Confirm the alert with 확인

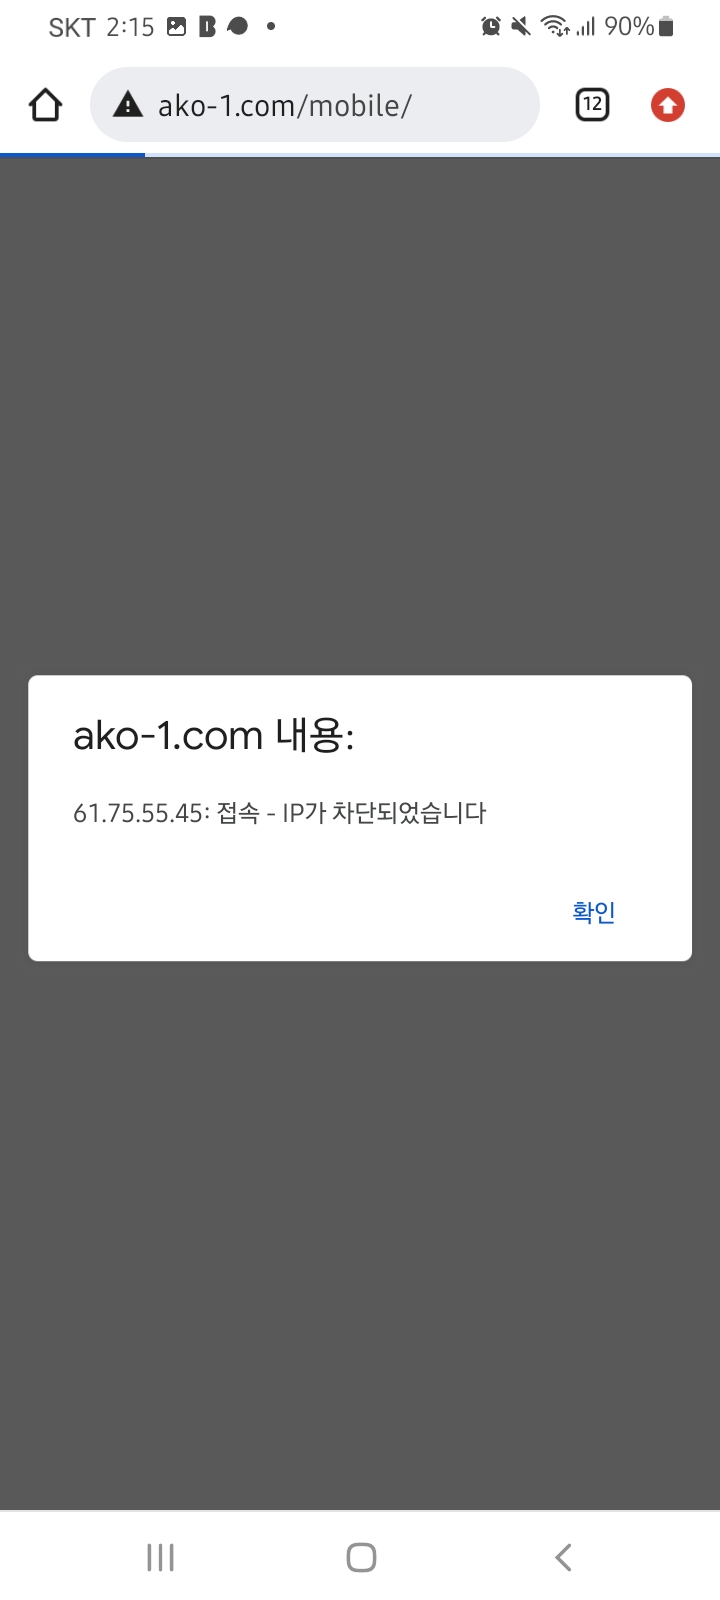tap(594, 911)
